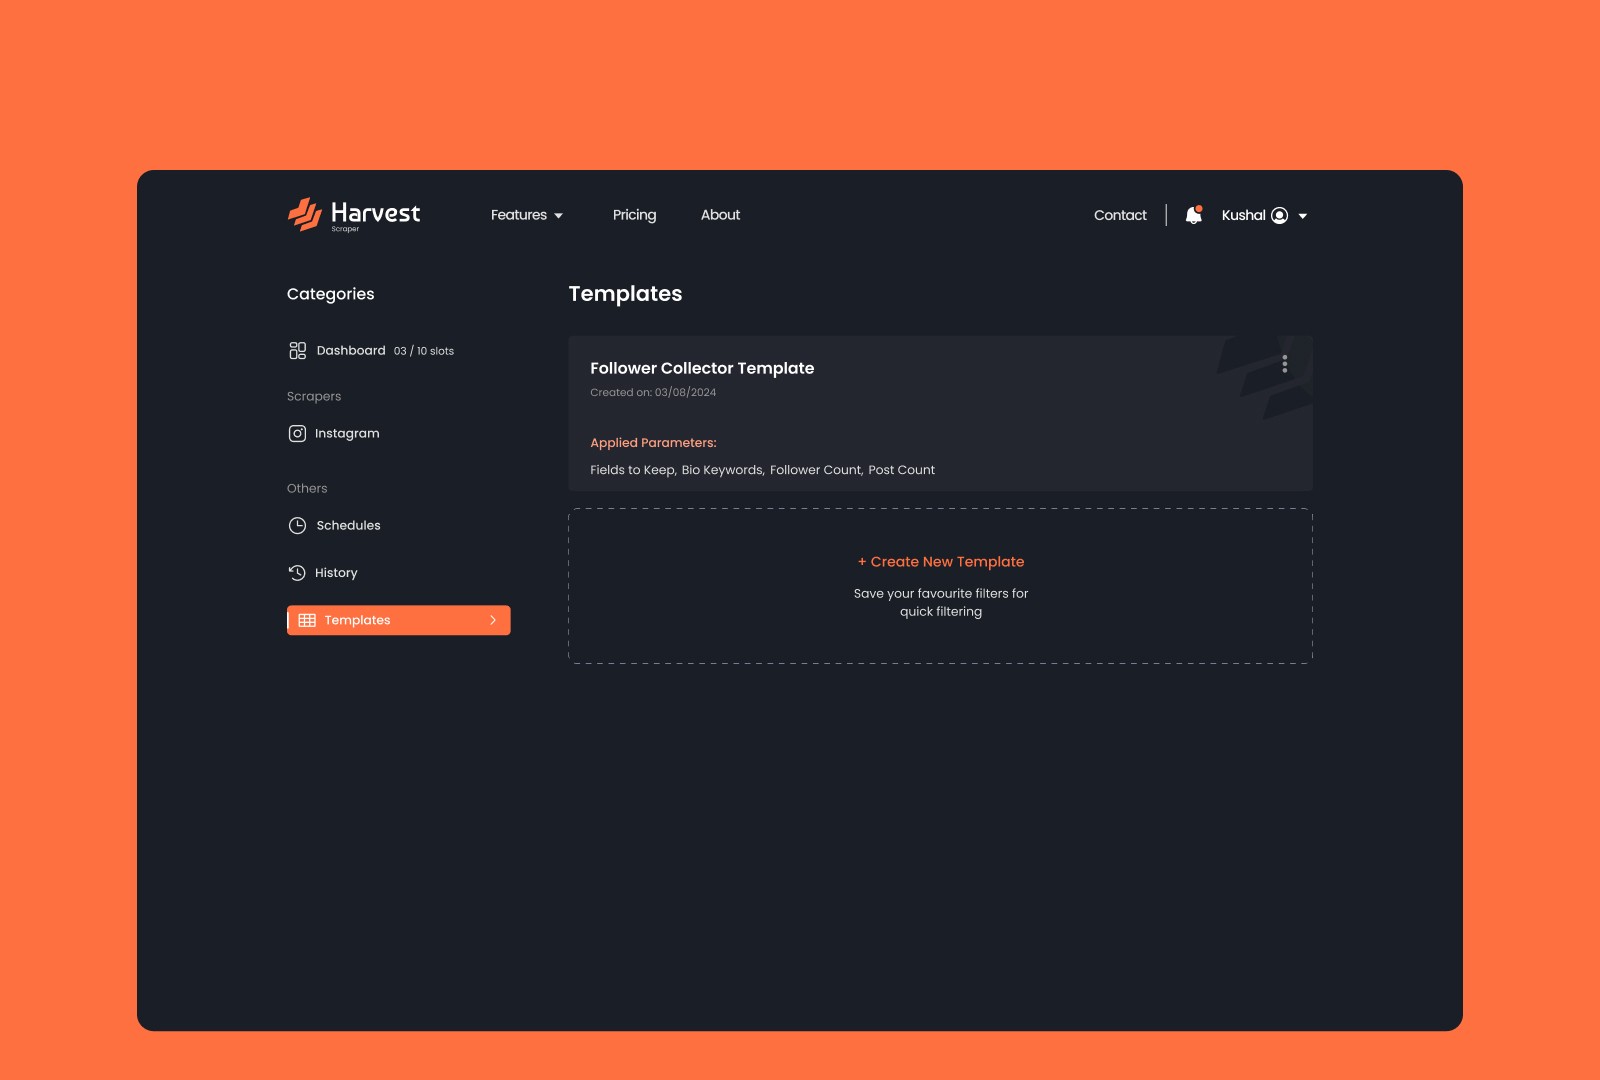1600x1080 pixels.
Task: Click the Schedules clock icon
Action: [x=297, y=525]
